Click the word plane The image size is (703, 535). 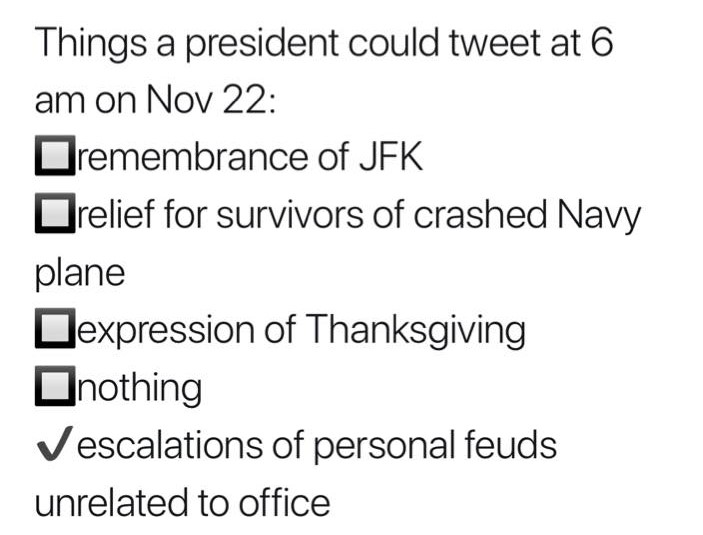[x=80, y=274]
